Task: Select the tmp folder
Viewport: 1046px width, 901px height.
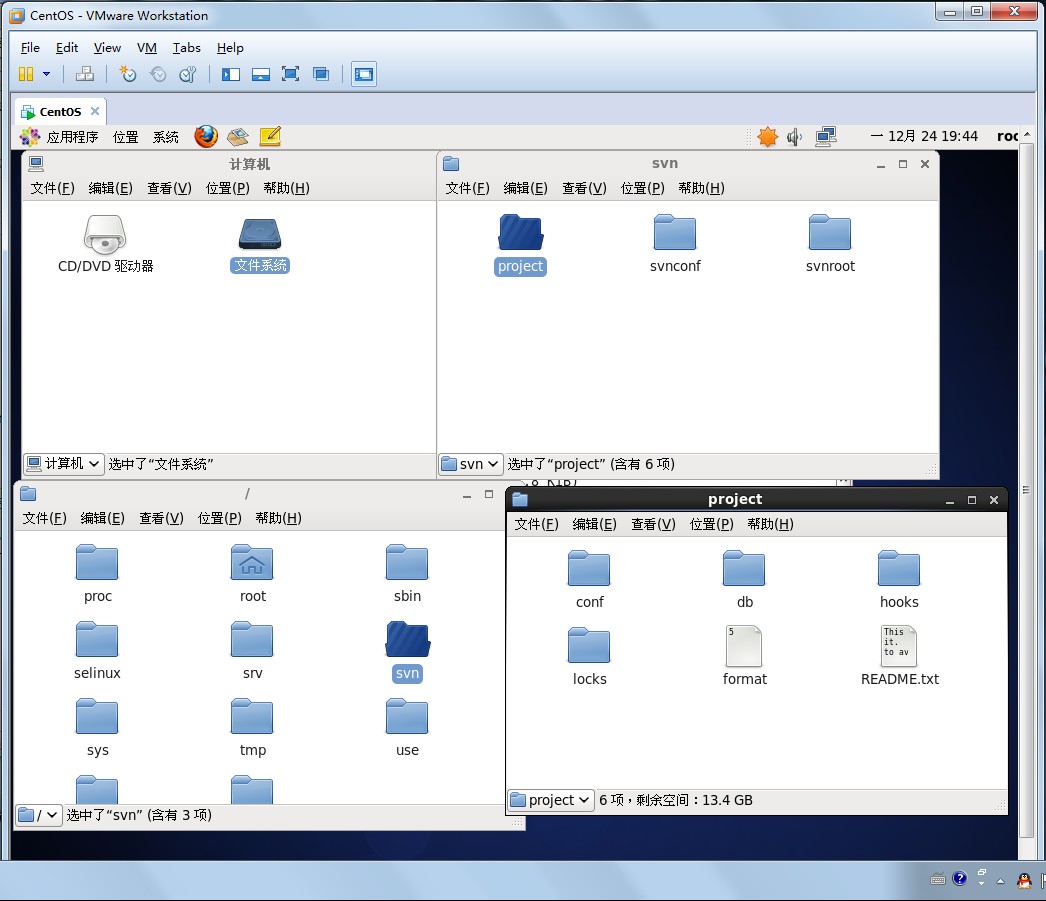Action: coord(252,728)
